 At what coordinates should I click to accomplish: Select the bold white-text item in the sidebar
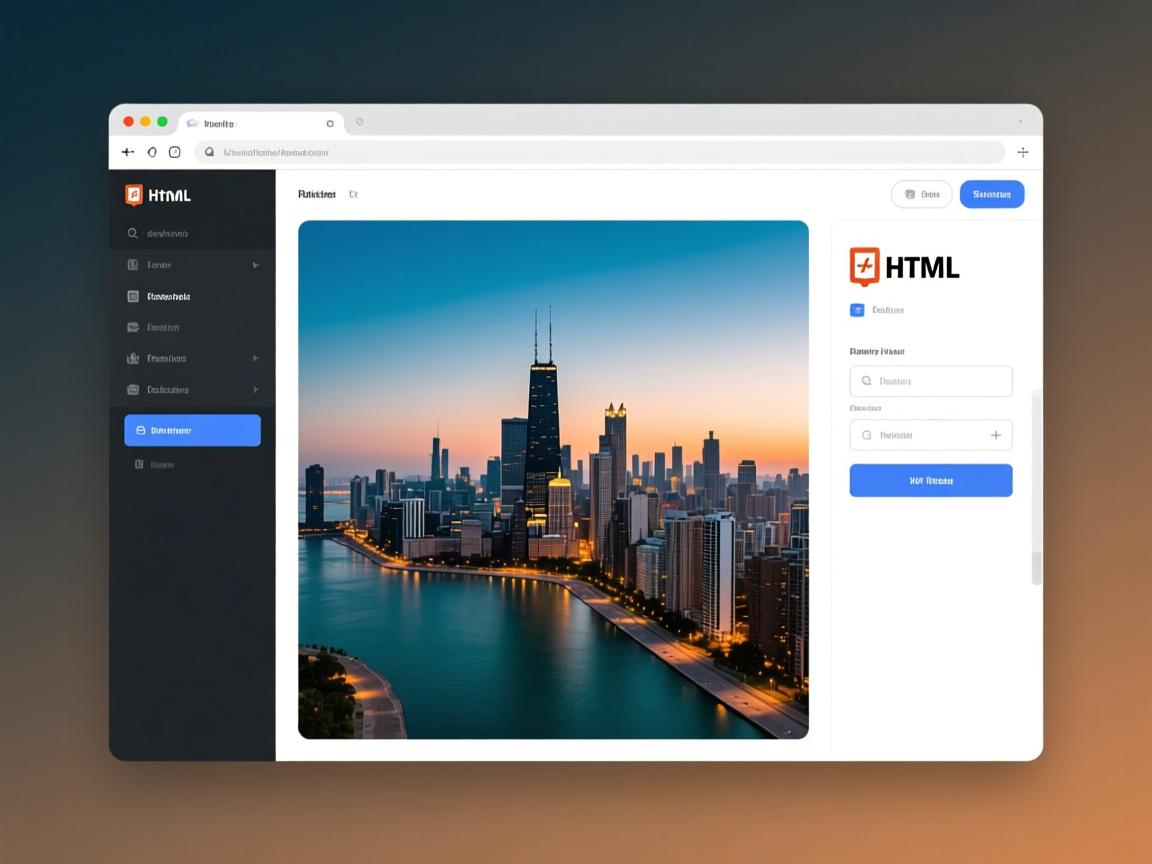click(x=167, y=296)
